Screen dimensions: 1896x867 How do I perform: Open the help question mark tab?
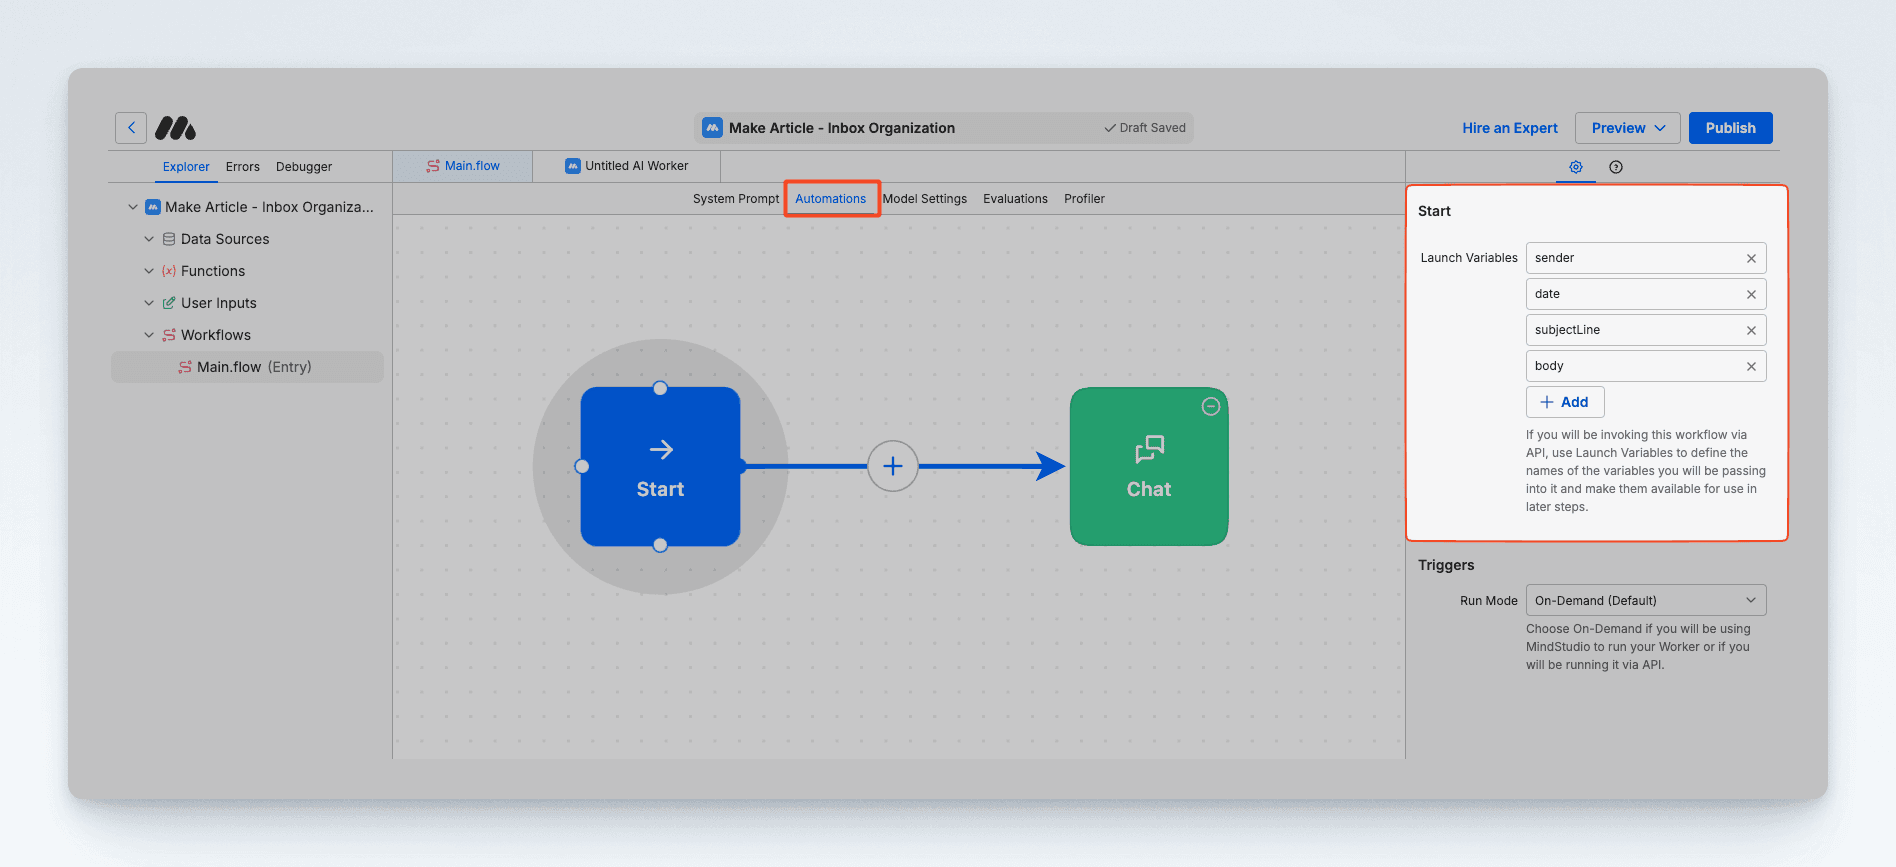(1615, 167)
